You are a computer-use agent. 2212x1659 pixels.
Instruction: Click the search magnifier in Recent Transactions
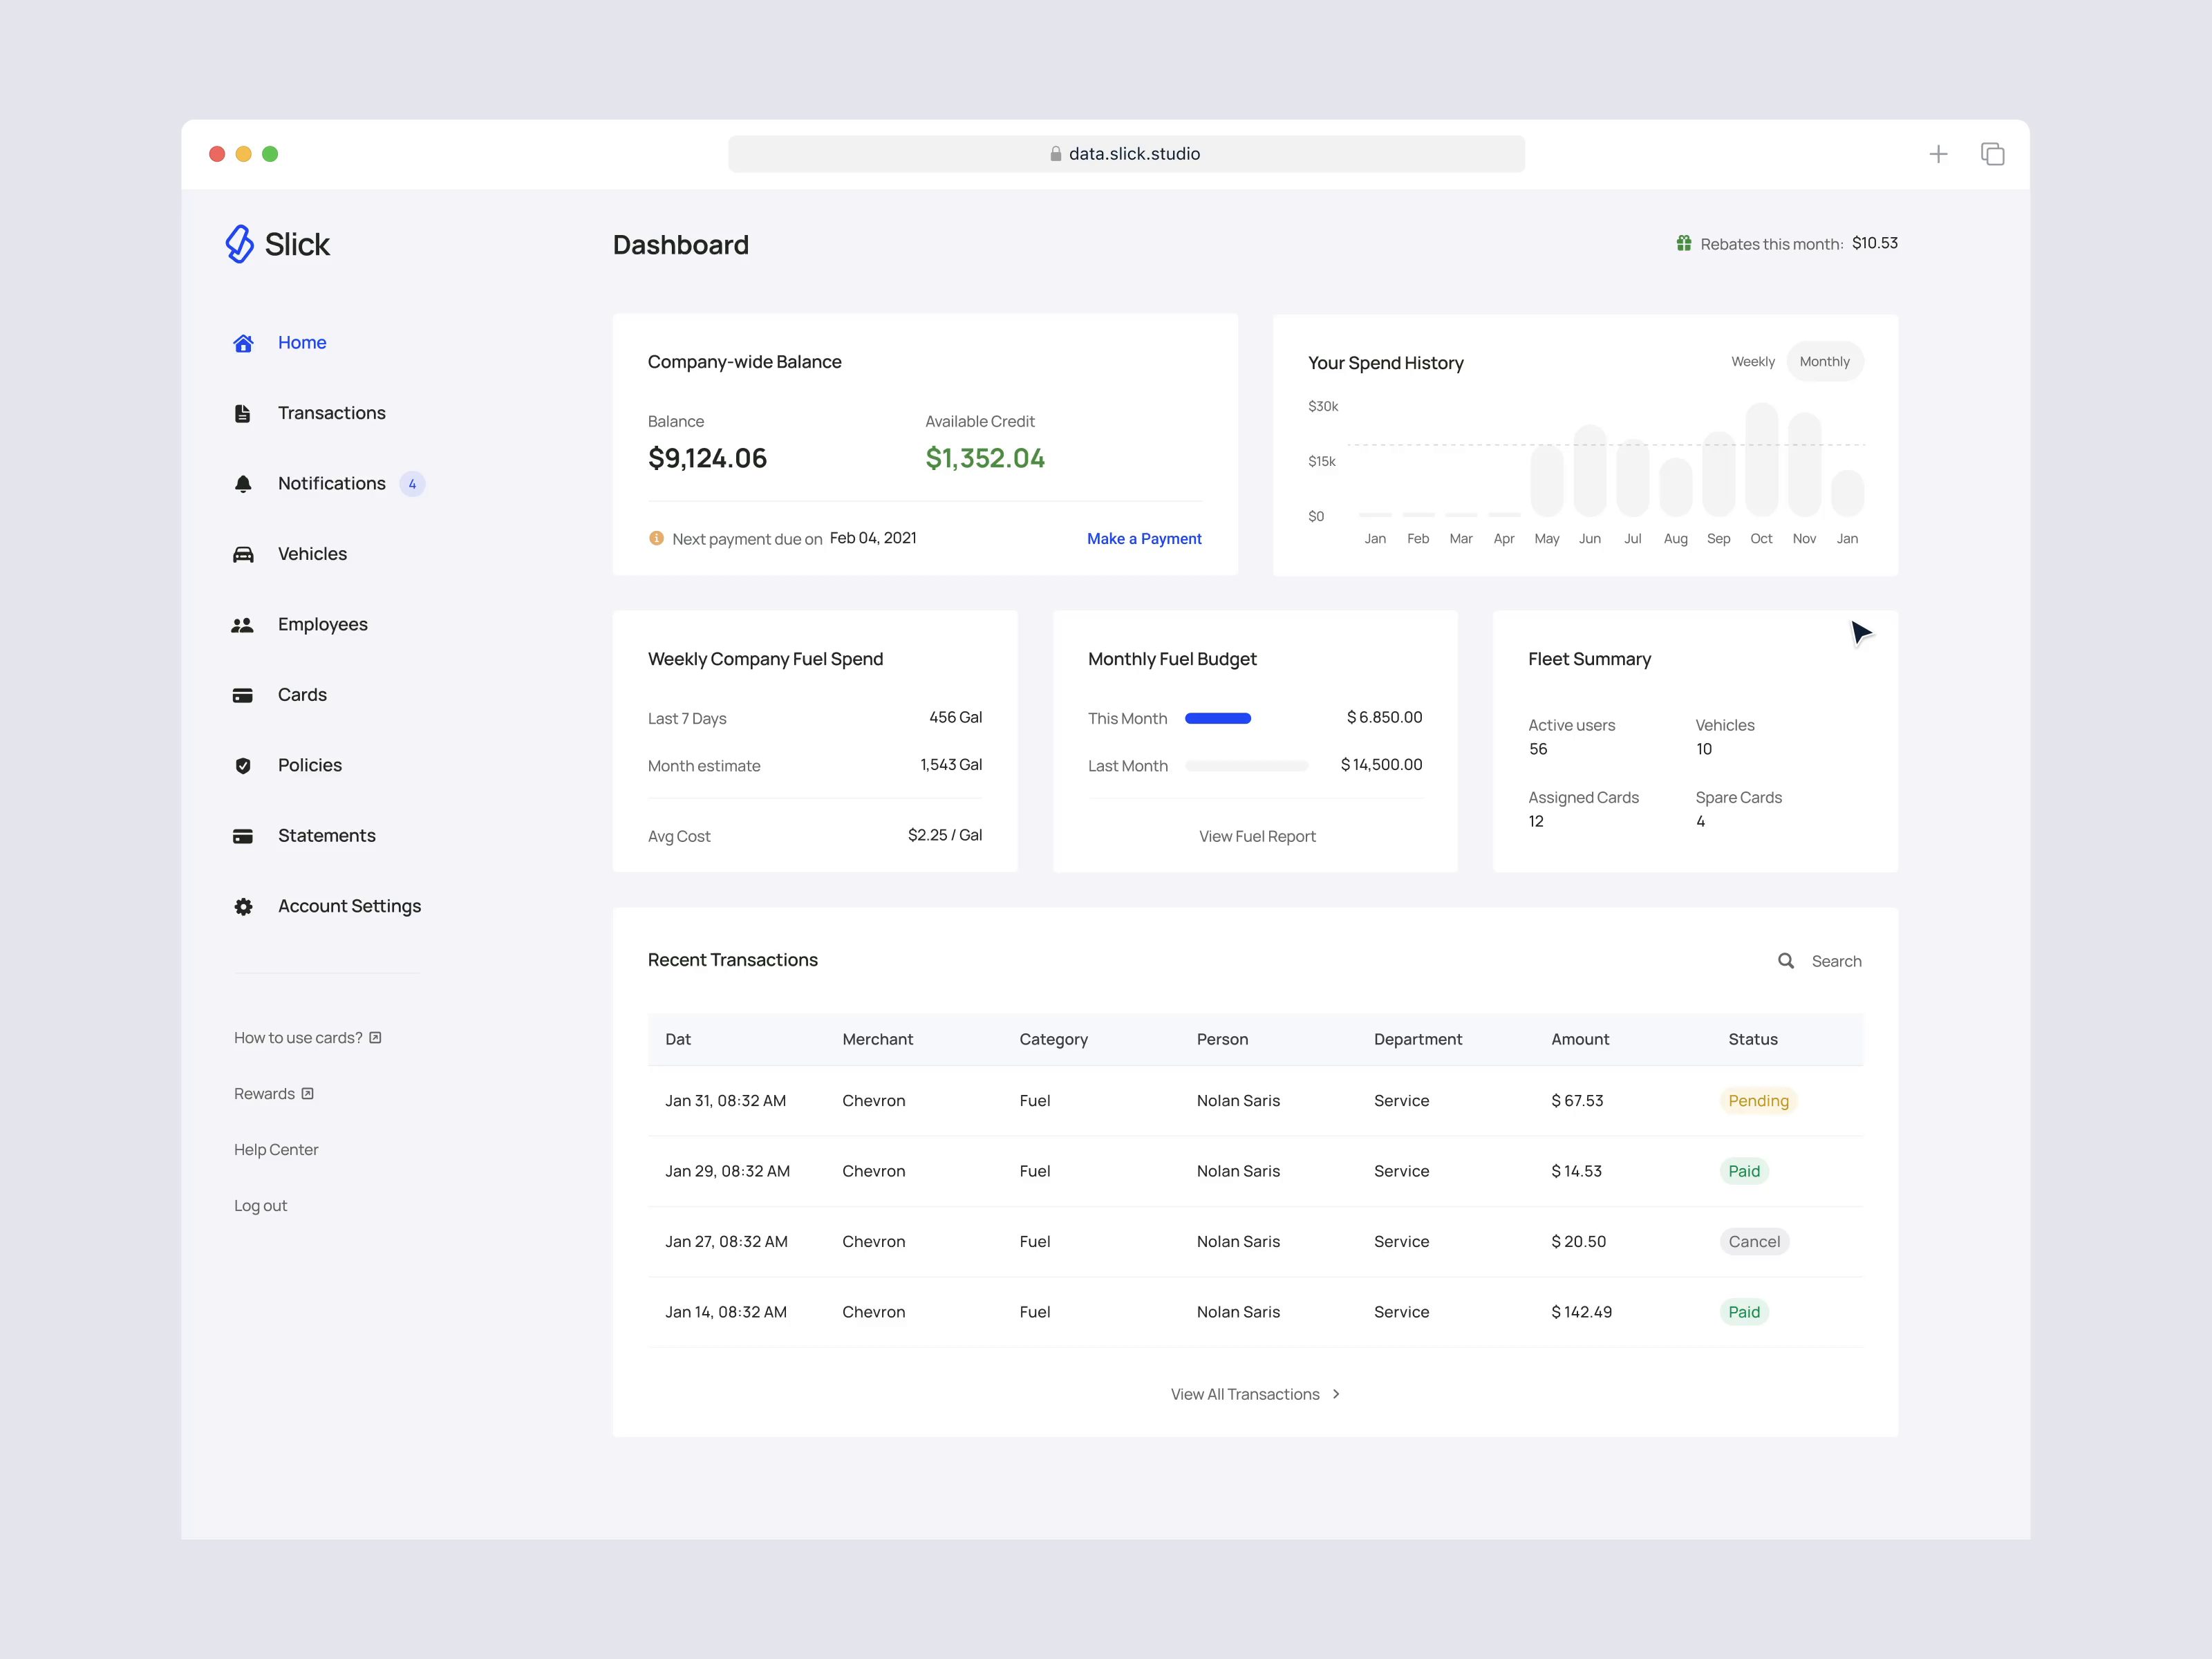click(x=1786, y=960)
